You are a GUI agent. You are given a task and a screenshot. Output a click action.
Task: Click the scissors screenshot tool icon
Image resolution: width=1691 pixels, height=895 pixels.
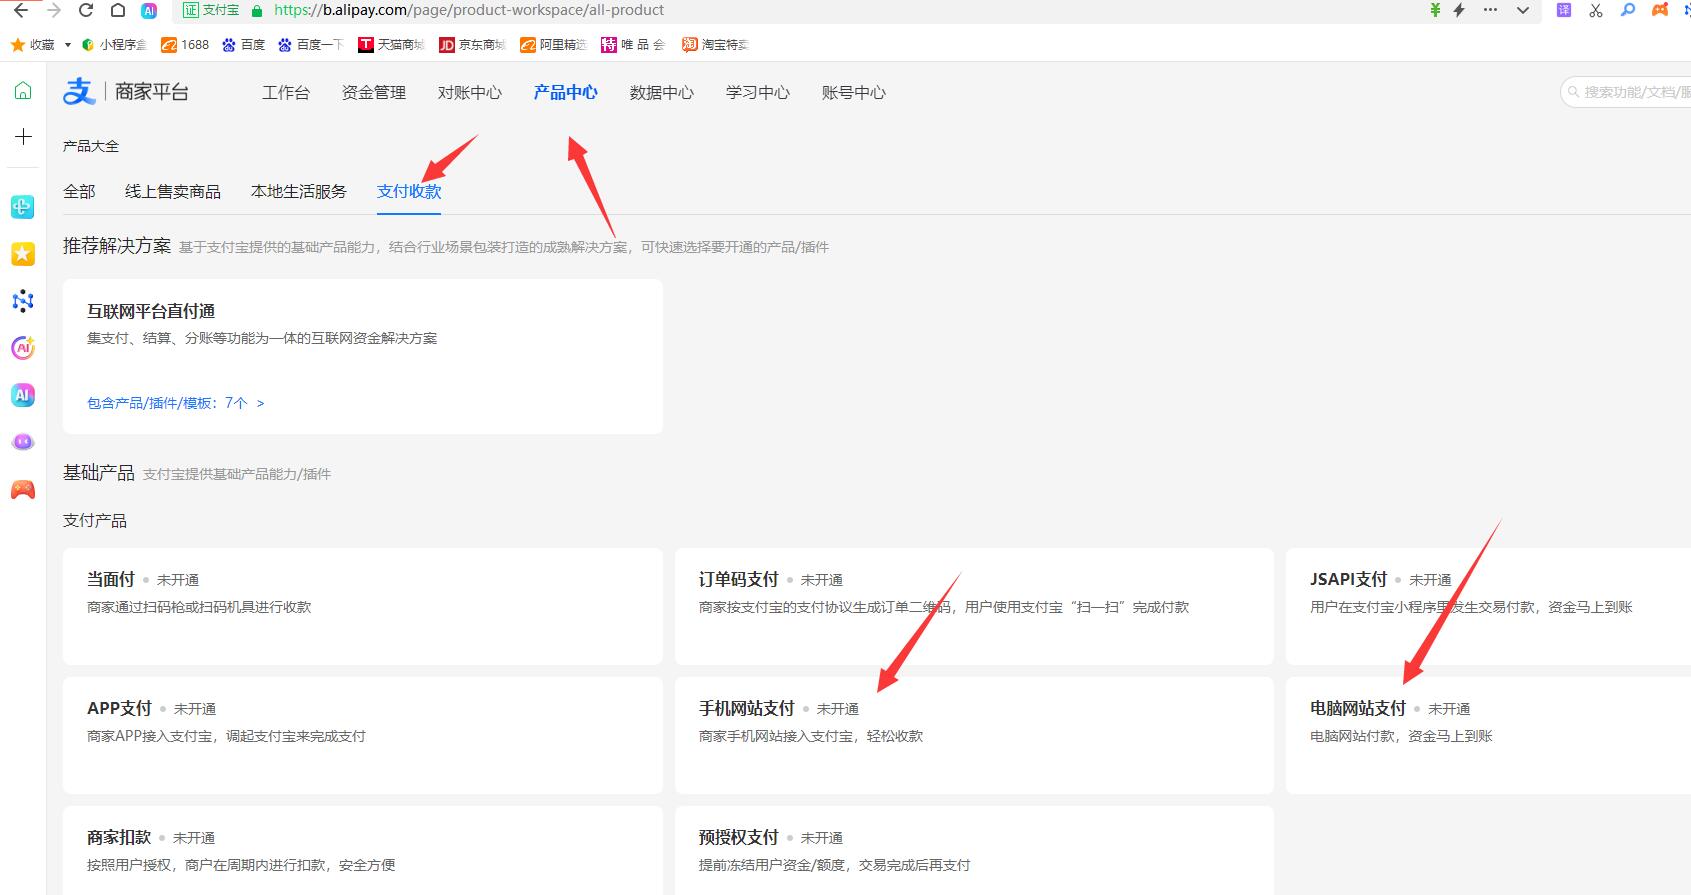[x=1596, y=10]
